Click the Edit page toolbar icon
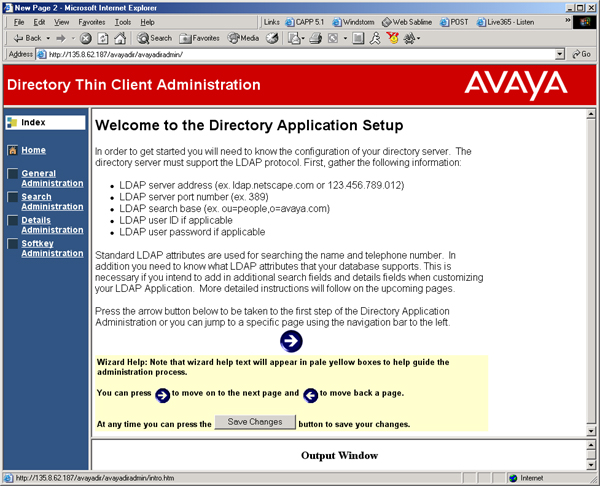Screen dimensions: 600x486 333,38
